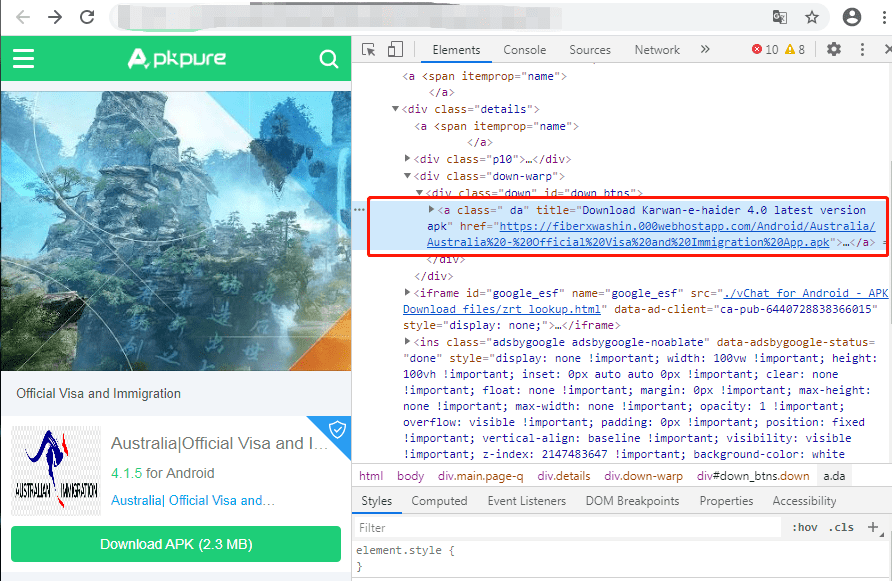
Task: Follow the fiberxwashin APK href link
Action: click(x=651, y=234)
